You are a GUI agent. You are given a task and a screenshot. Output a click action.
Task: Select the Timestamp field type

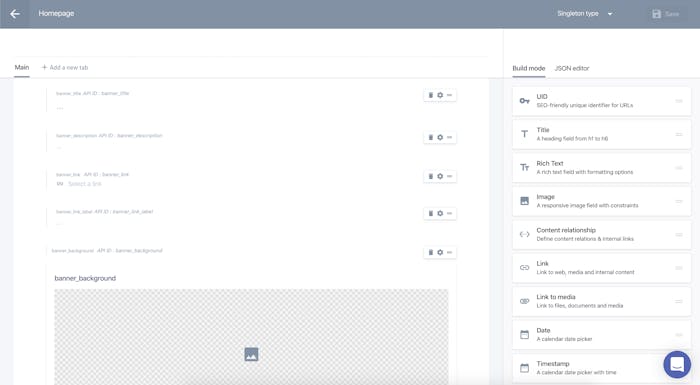pos(601,368)
